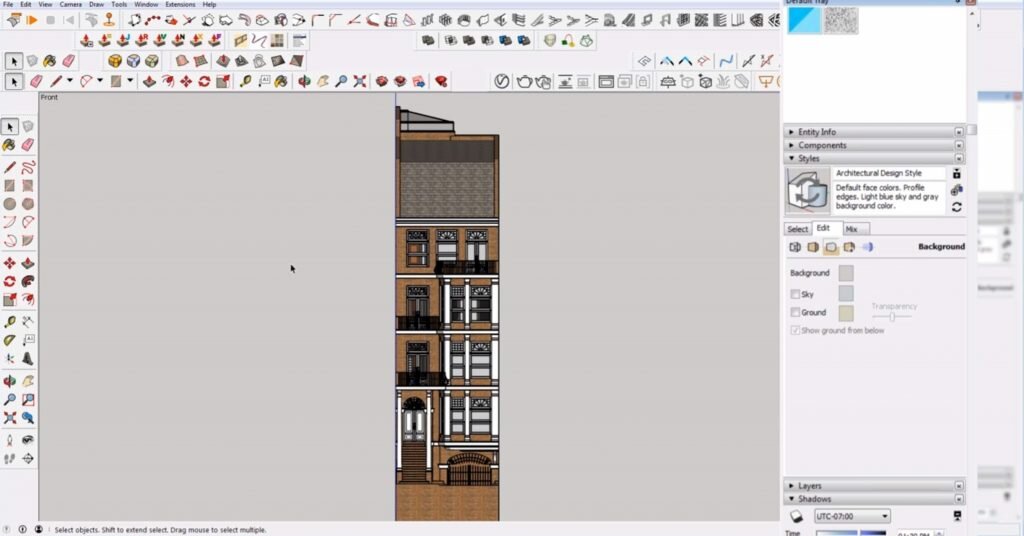
Task: Open the pencil tool dropdown arrow
Action: click(x=70, y=81)
